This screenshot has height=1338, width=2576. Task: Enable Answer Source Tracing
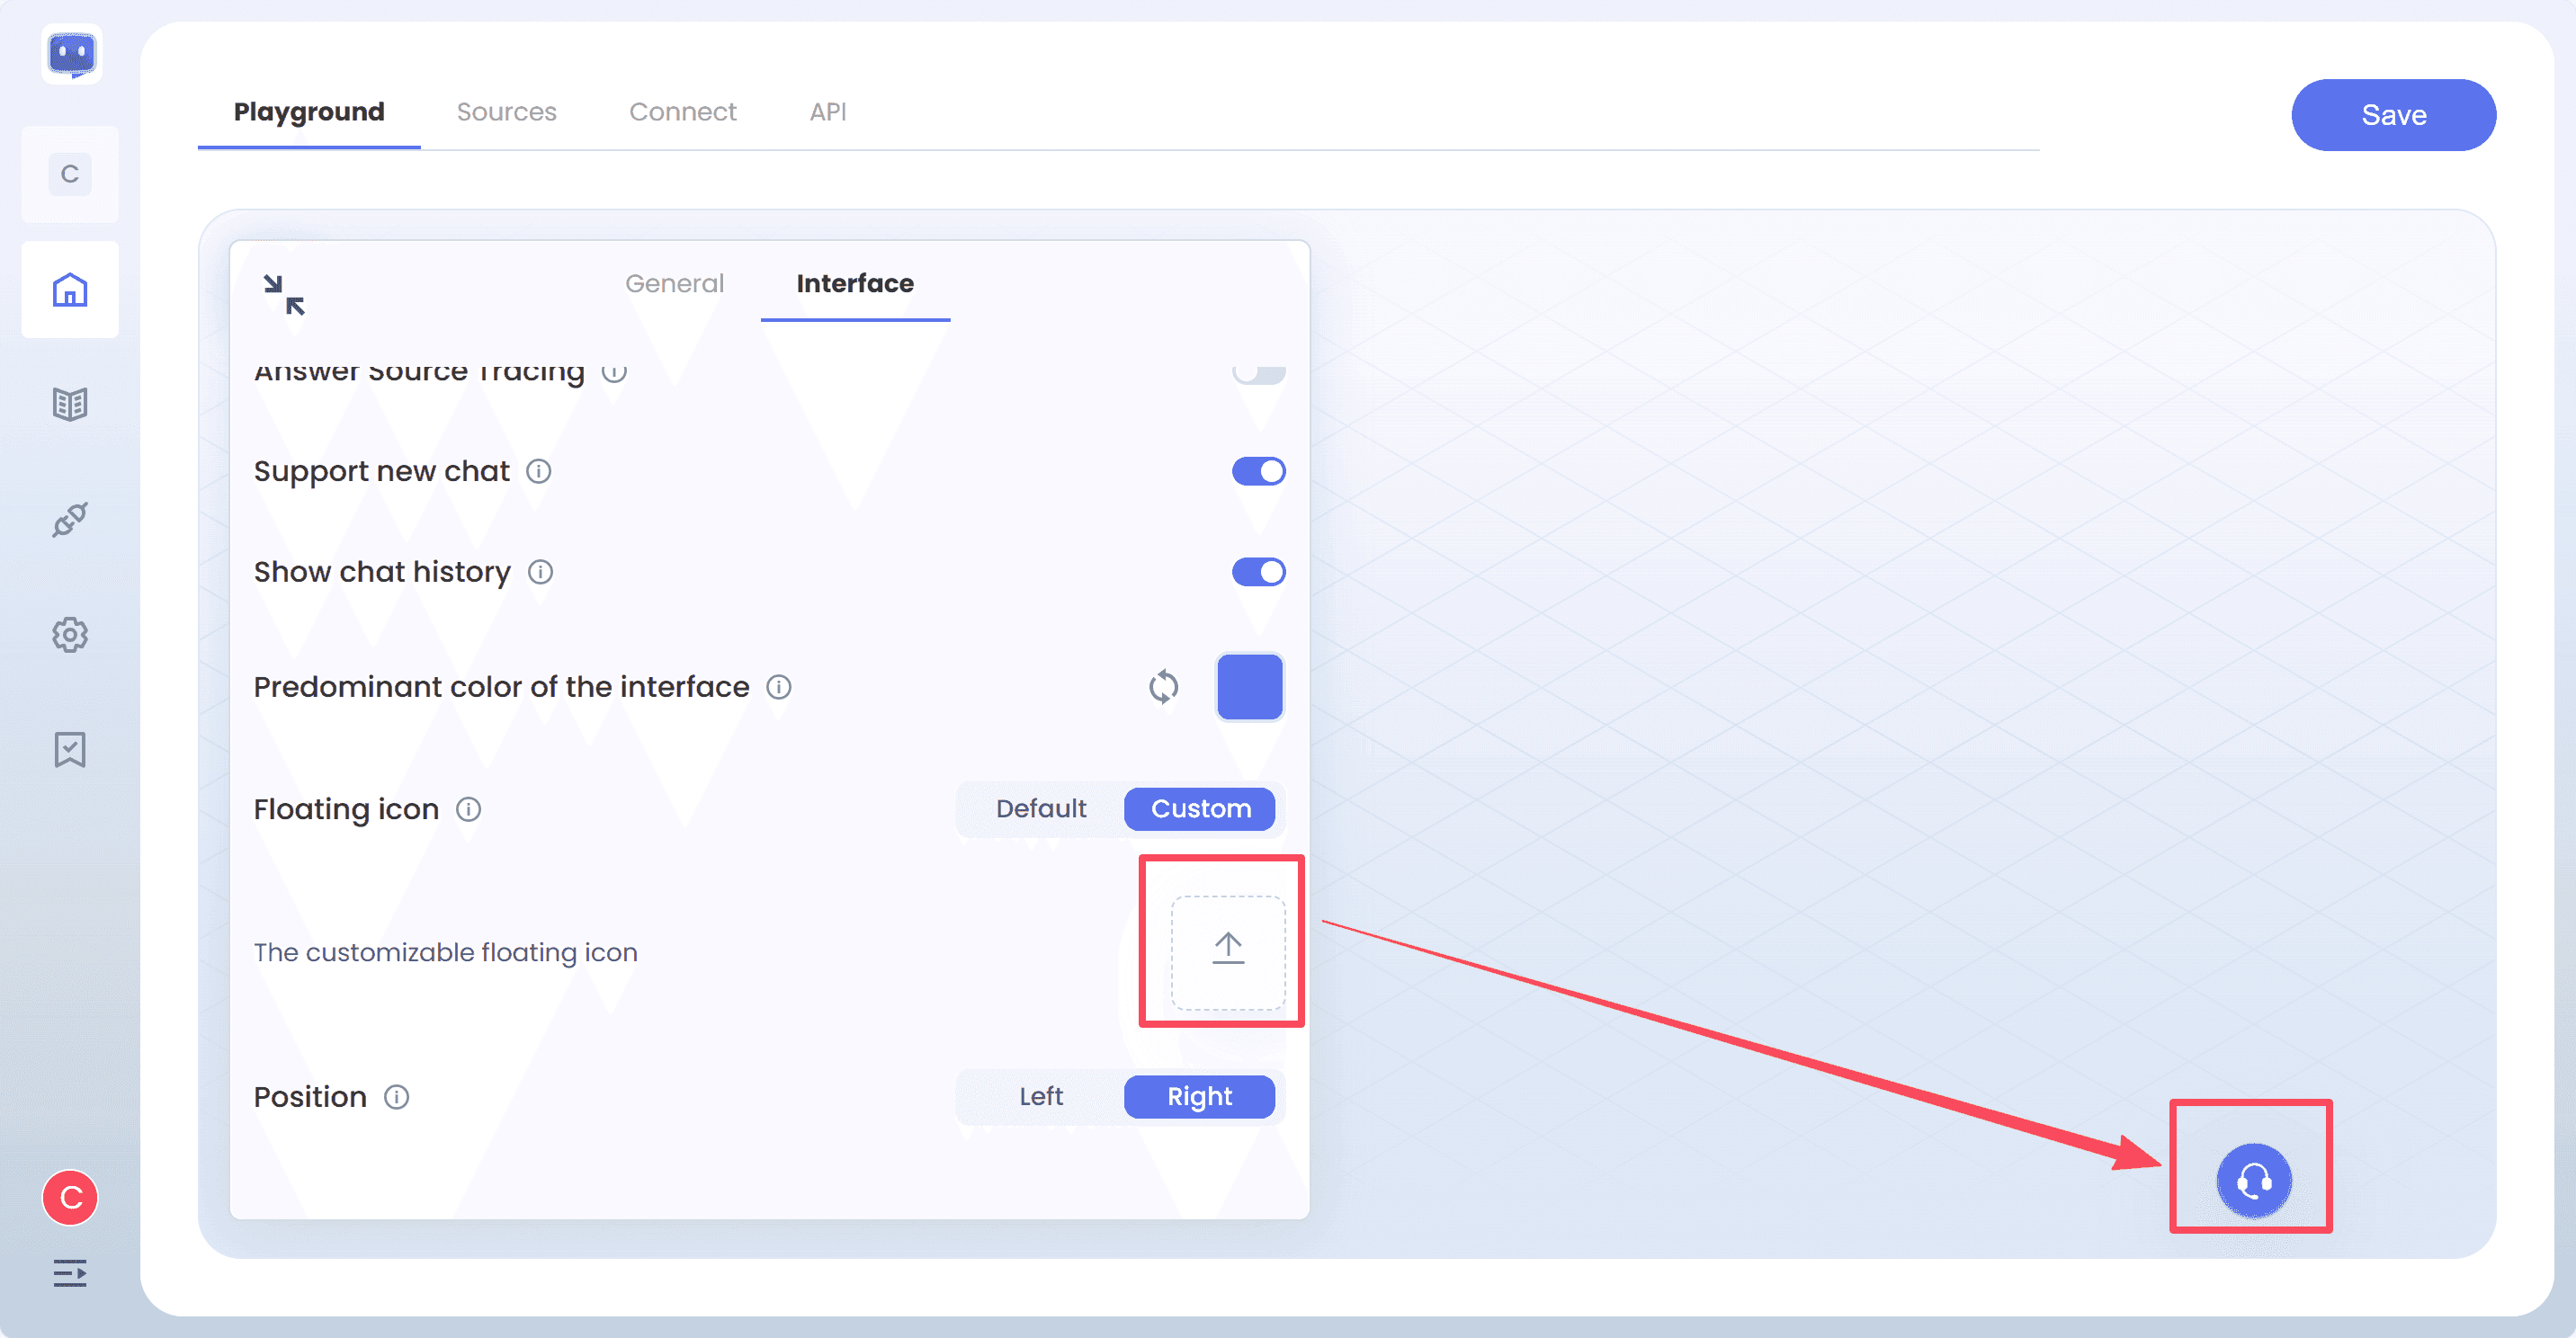coord(1259,372)
